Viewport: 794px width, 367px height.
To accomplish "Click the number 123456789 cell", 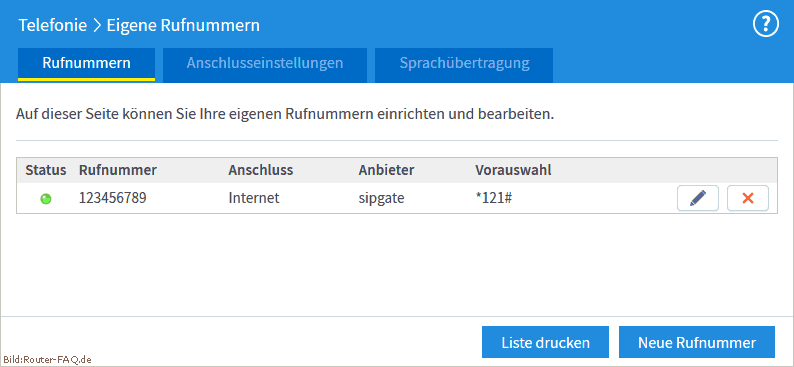I will coord(112,198).
